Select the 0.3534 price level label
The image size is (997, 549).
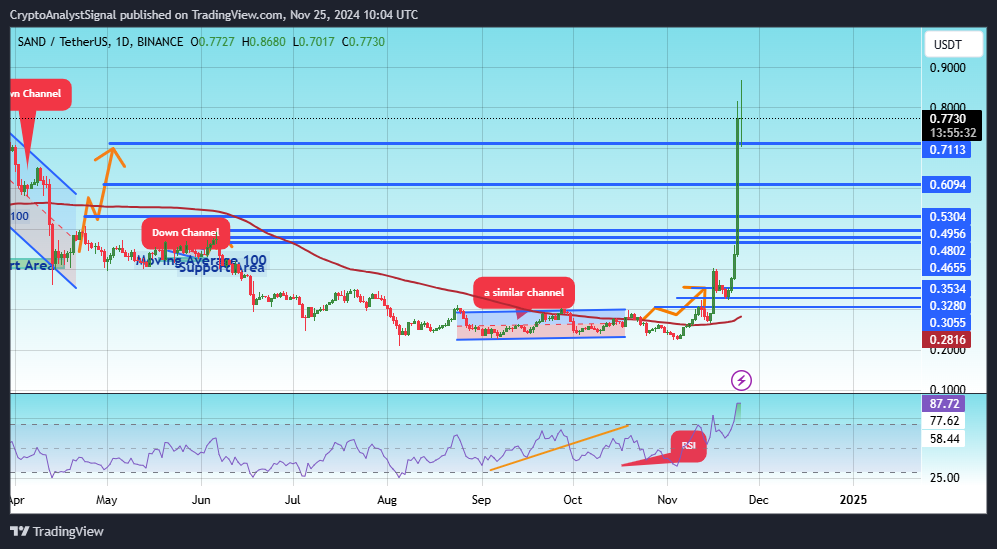(x=947, y=289)
